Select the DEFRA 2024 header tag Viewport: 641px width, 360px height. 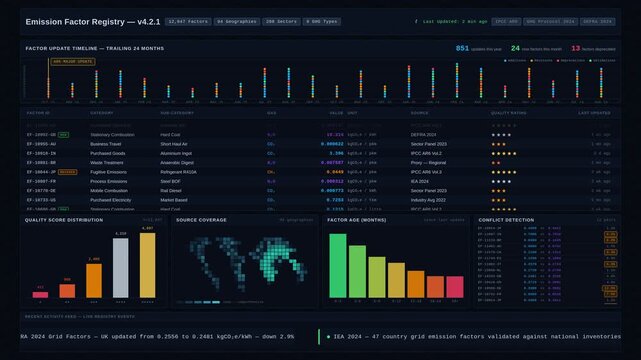click(x=597, y=22)
